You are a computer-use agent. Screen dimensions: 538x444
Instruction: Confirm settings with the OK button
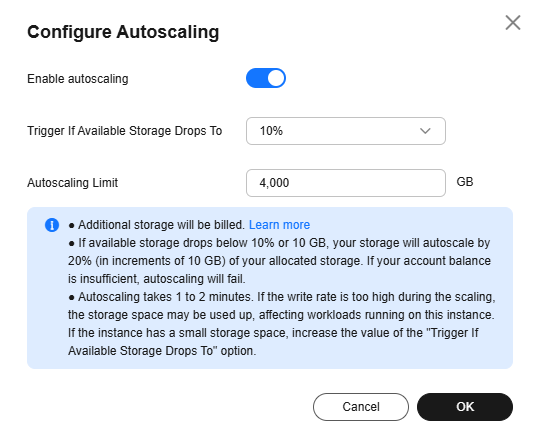465,407
